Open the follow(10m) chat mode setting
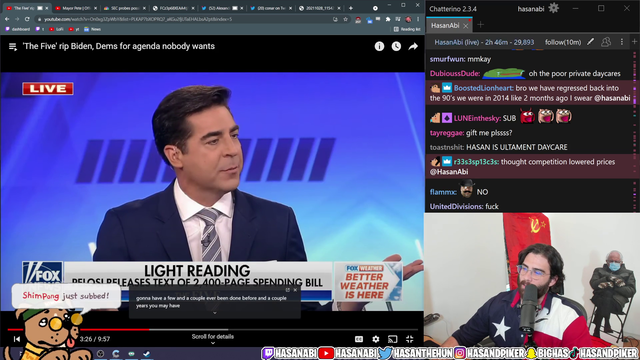 click(563, 42)
